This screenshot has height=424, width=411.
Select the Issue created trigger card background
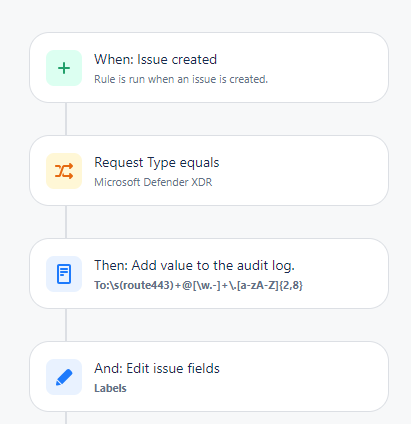(209, 68)
